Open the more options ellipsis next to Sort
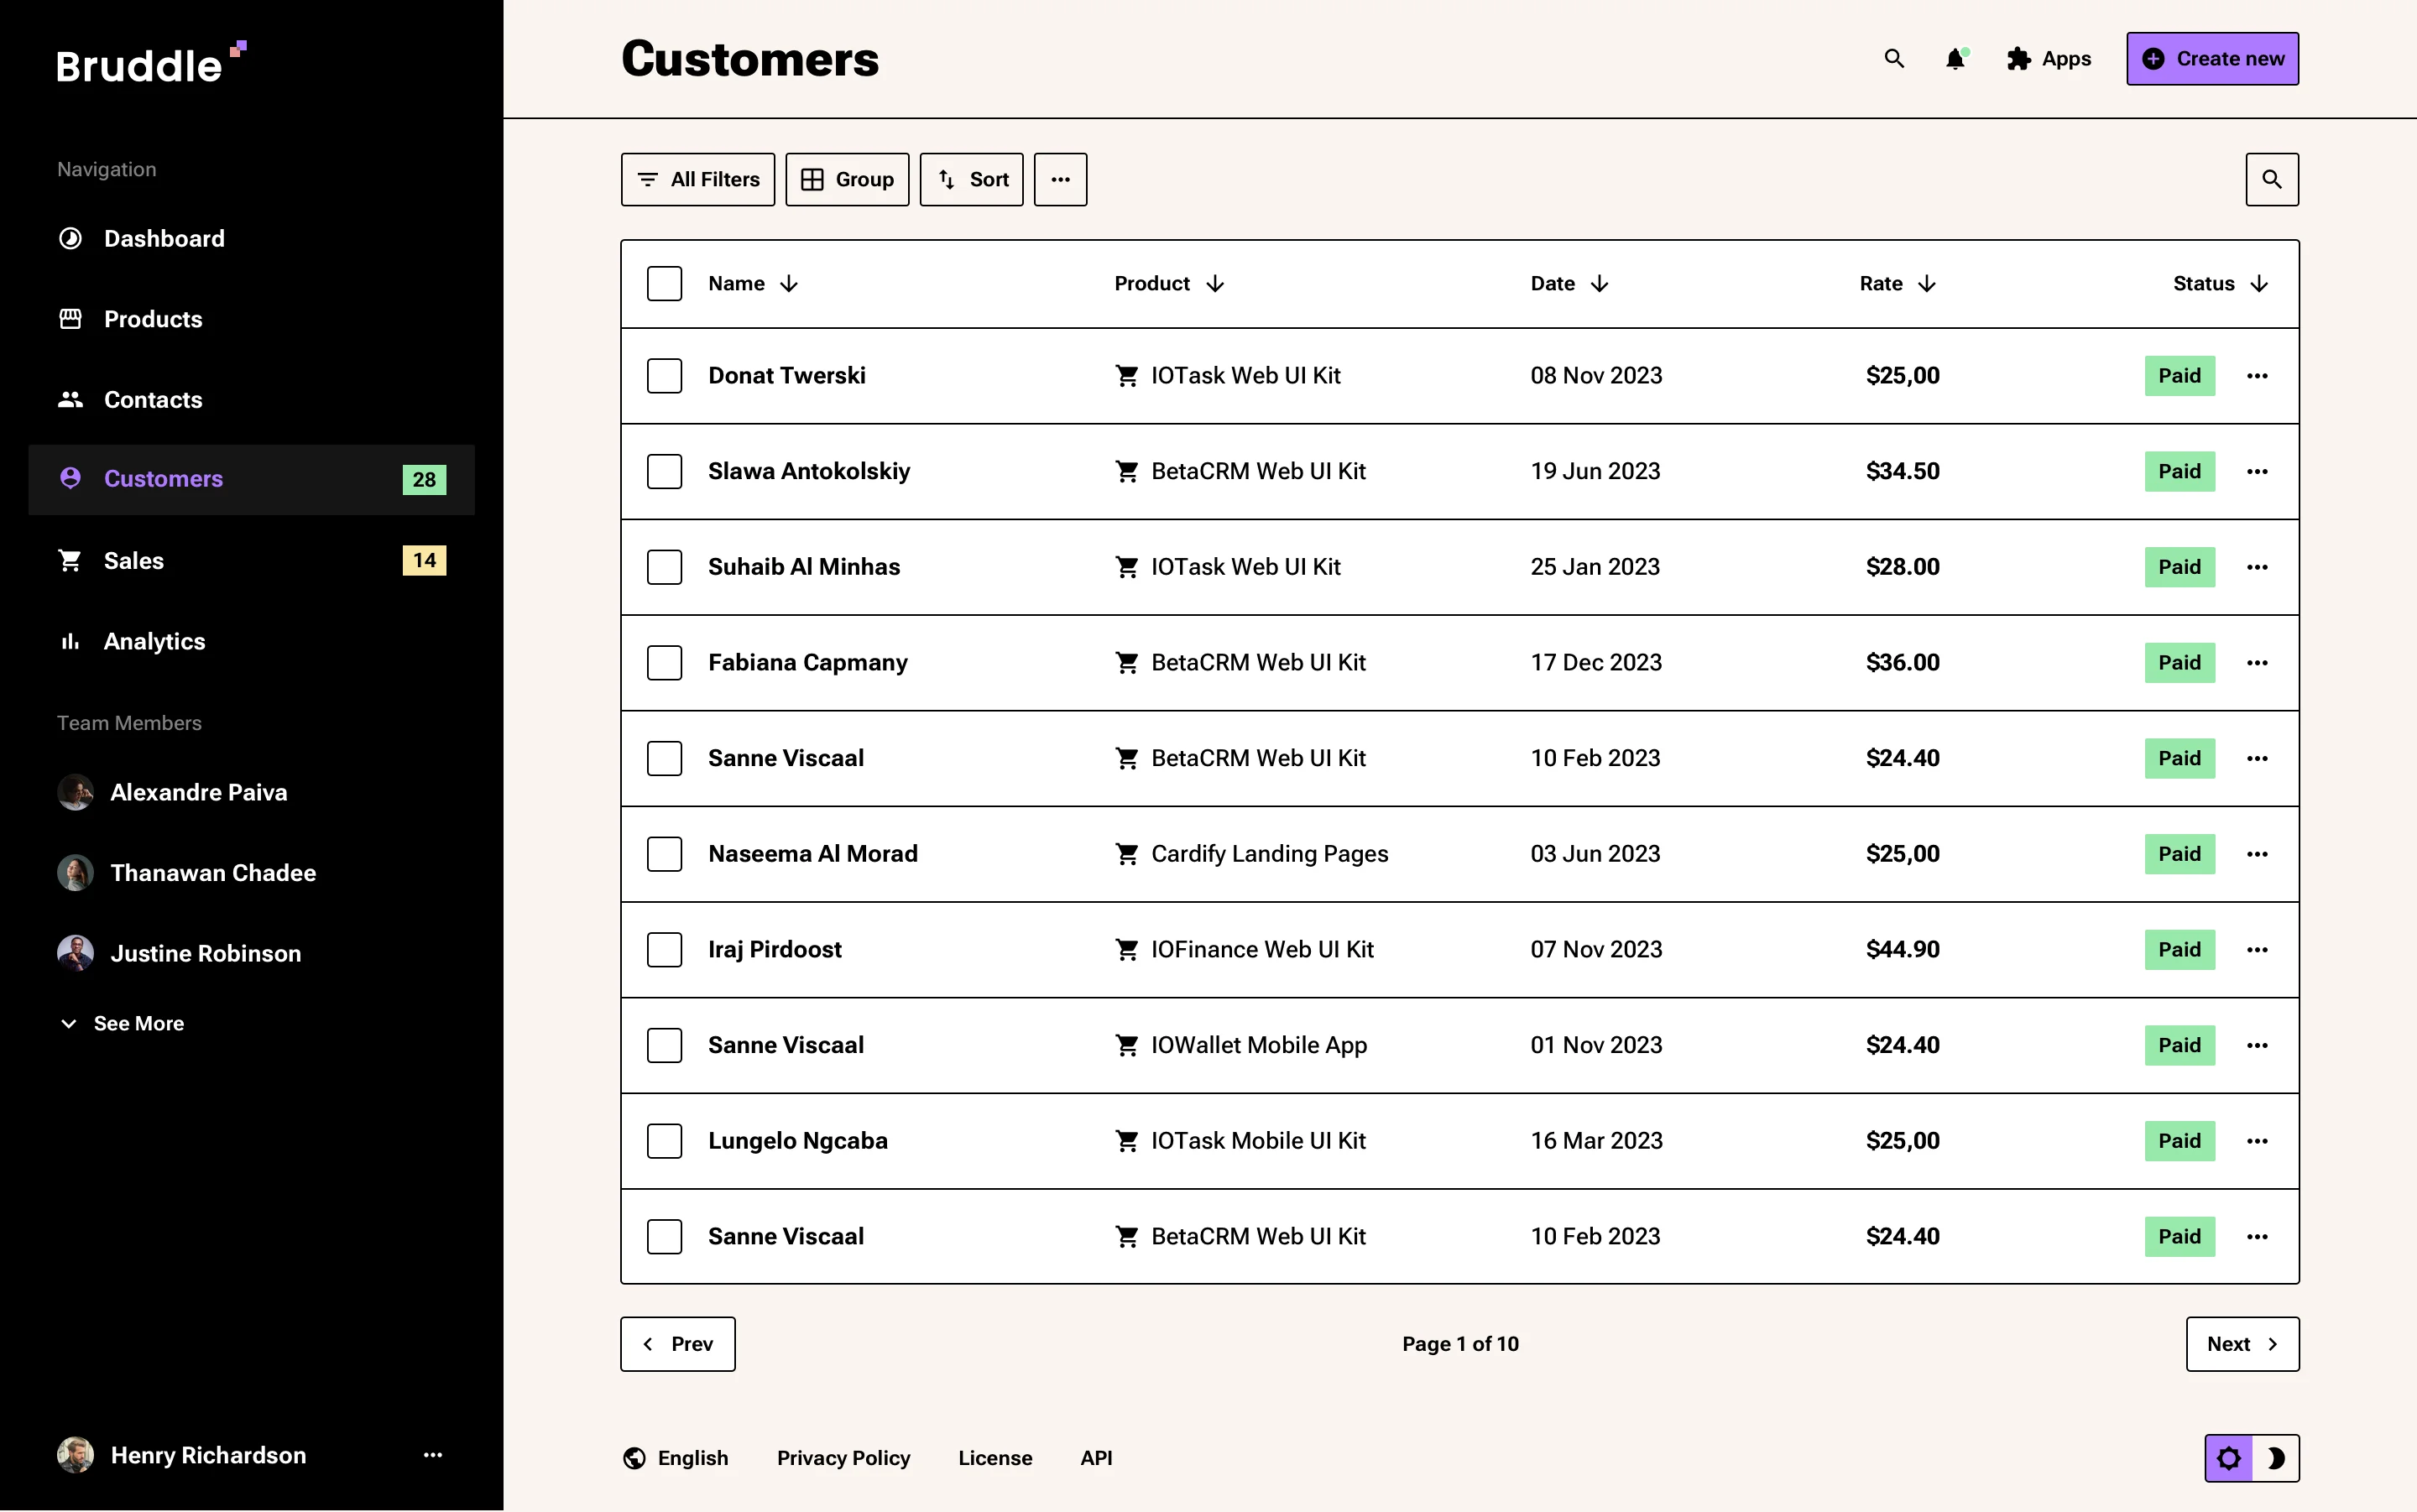This screenshot has width=2417, height=1512. [x=1059, y=179]
